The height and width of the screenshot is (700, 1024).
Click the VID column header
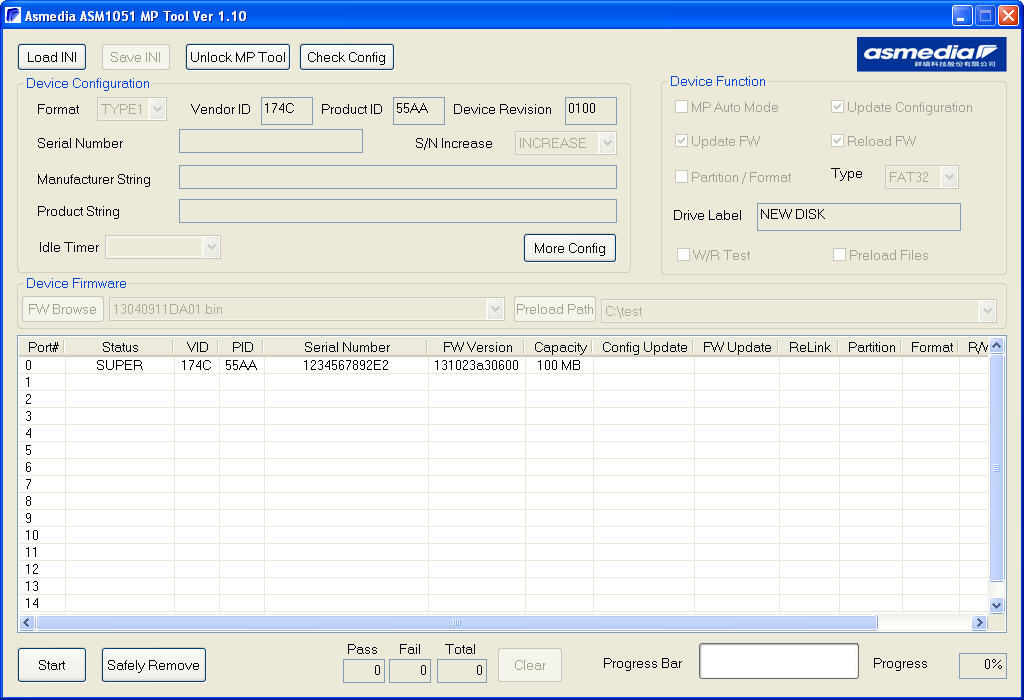[197, 347]
